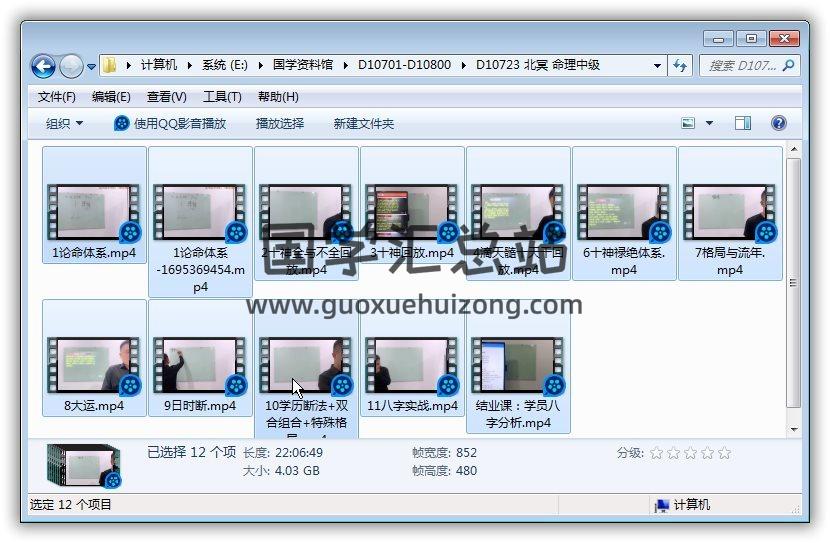Select video 结业课：学员八字分析.mp4
Screen dimensions: 830x543
click(518, 366)
